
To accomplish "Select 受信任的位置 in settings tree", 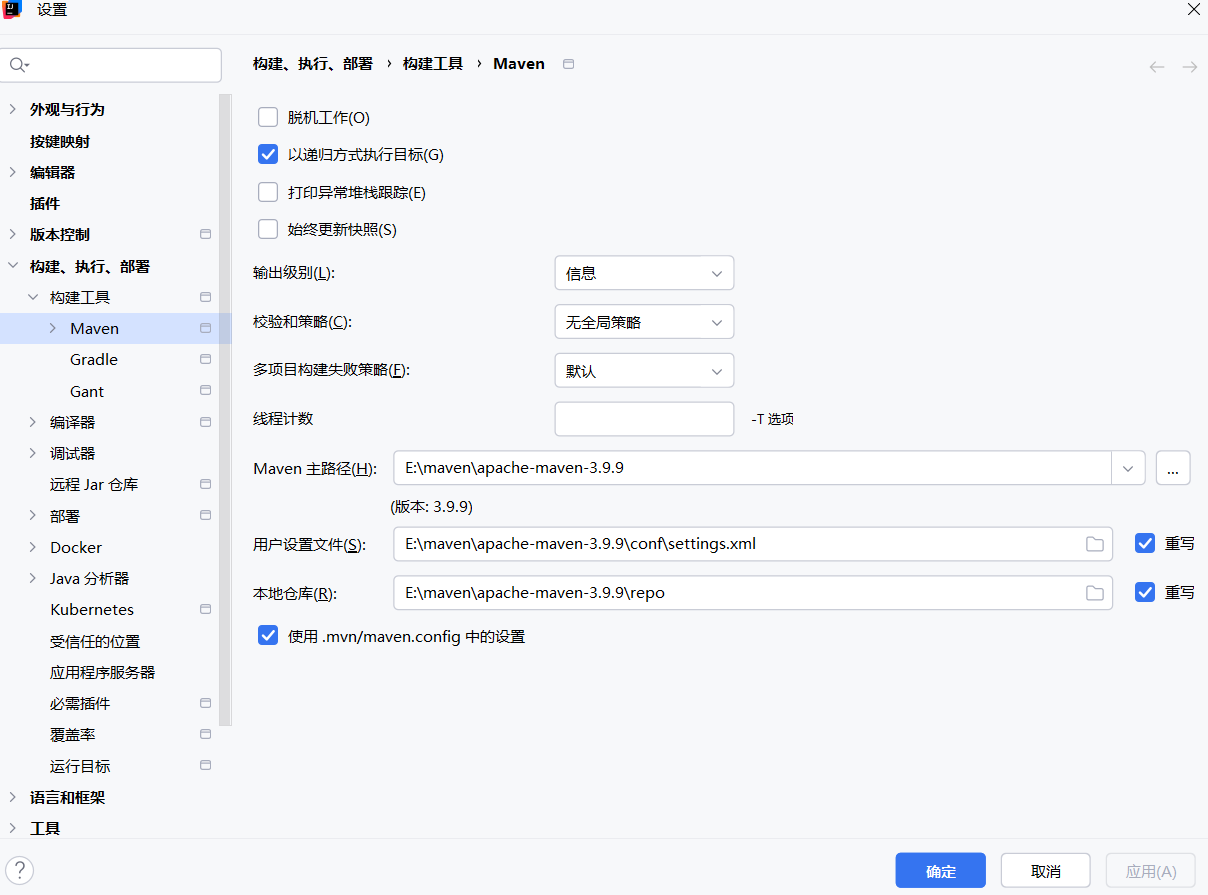I will (95, 641).
